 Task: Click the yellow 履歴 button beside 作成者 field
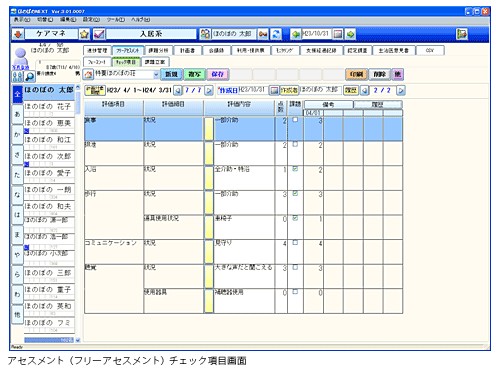tap(351, 90)
